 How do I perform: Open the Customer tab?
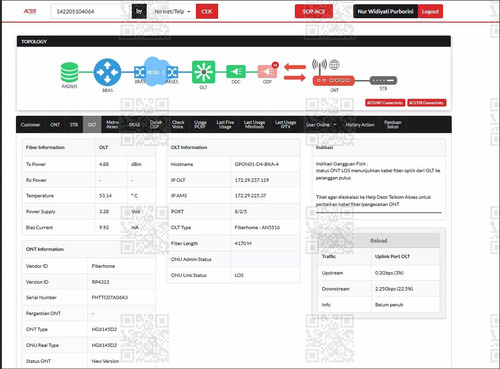tap(30, 125)
